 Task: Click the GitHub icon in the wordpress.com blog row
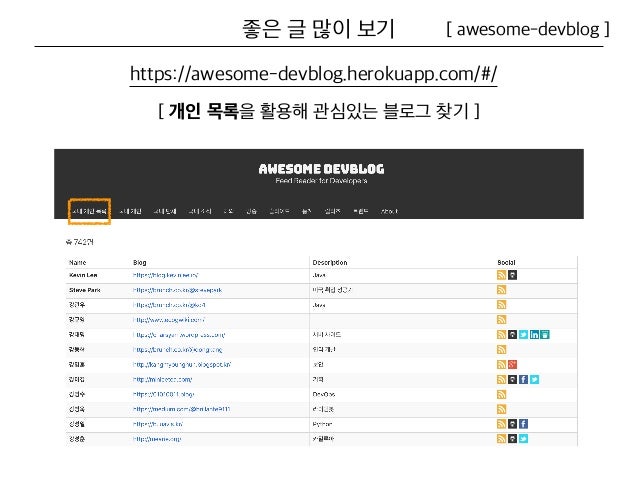512,335
